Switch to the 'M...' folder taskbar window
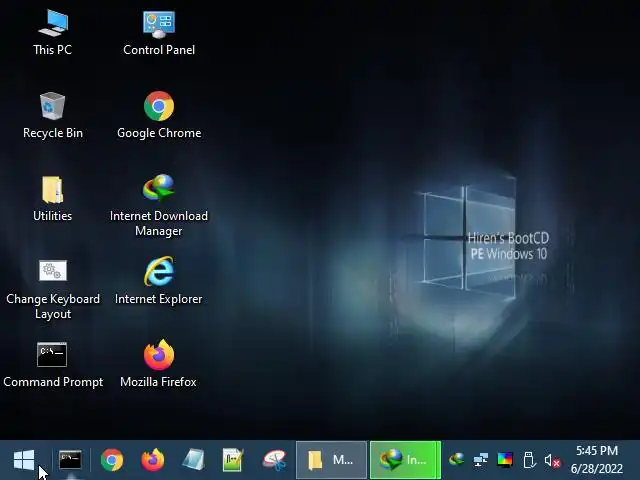 coord(331,460)
